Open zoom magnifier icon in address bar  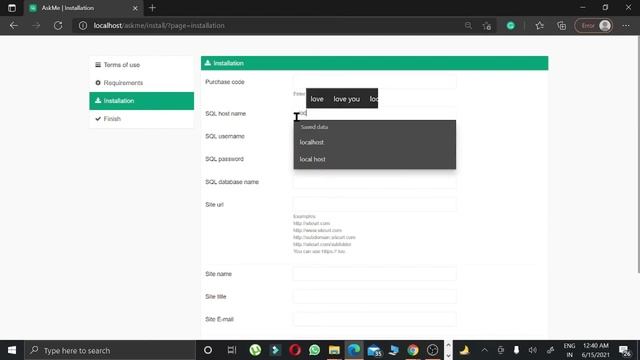[x=468, y=25]
